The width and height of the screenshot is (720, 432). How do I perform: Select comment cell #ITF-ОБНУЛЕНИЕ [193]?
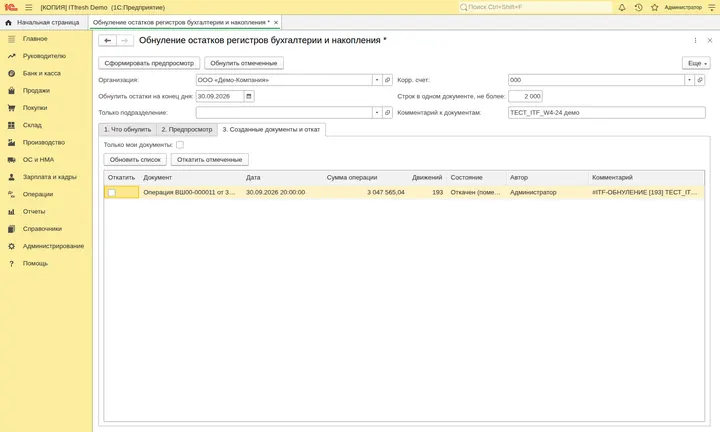pyautogui.click(x=646, y=193)
